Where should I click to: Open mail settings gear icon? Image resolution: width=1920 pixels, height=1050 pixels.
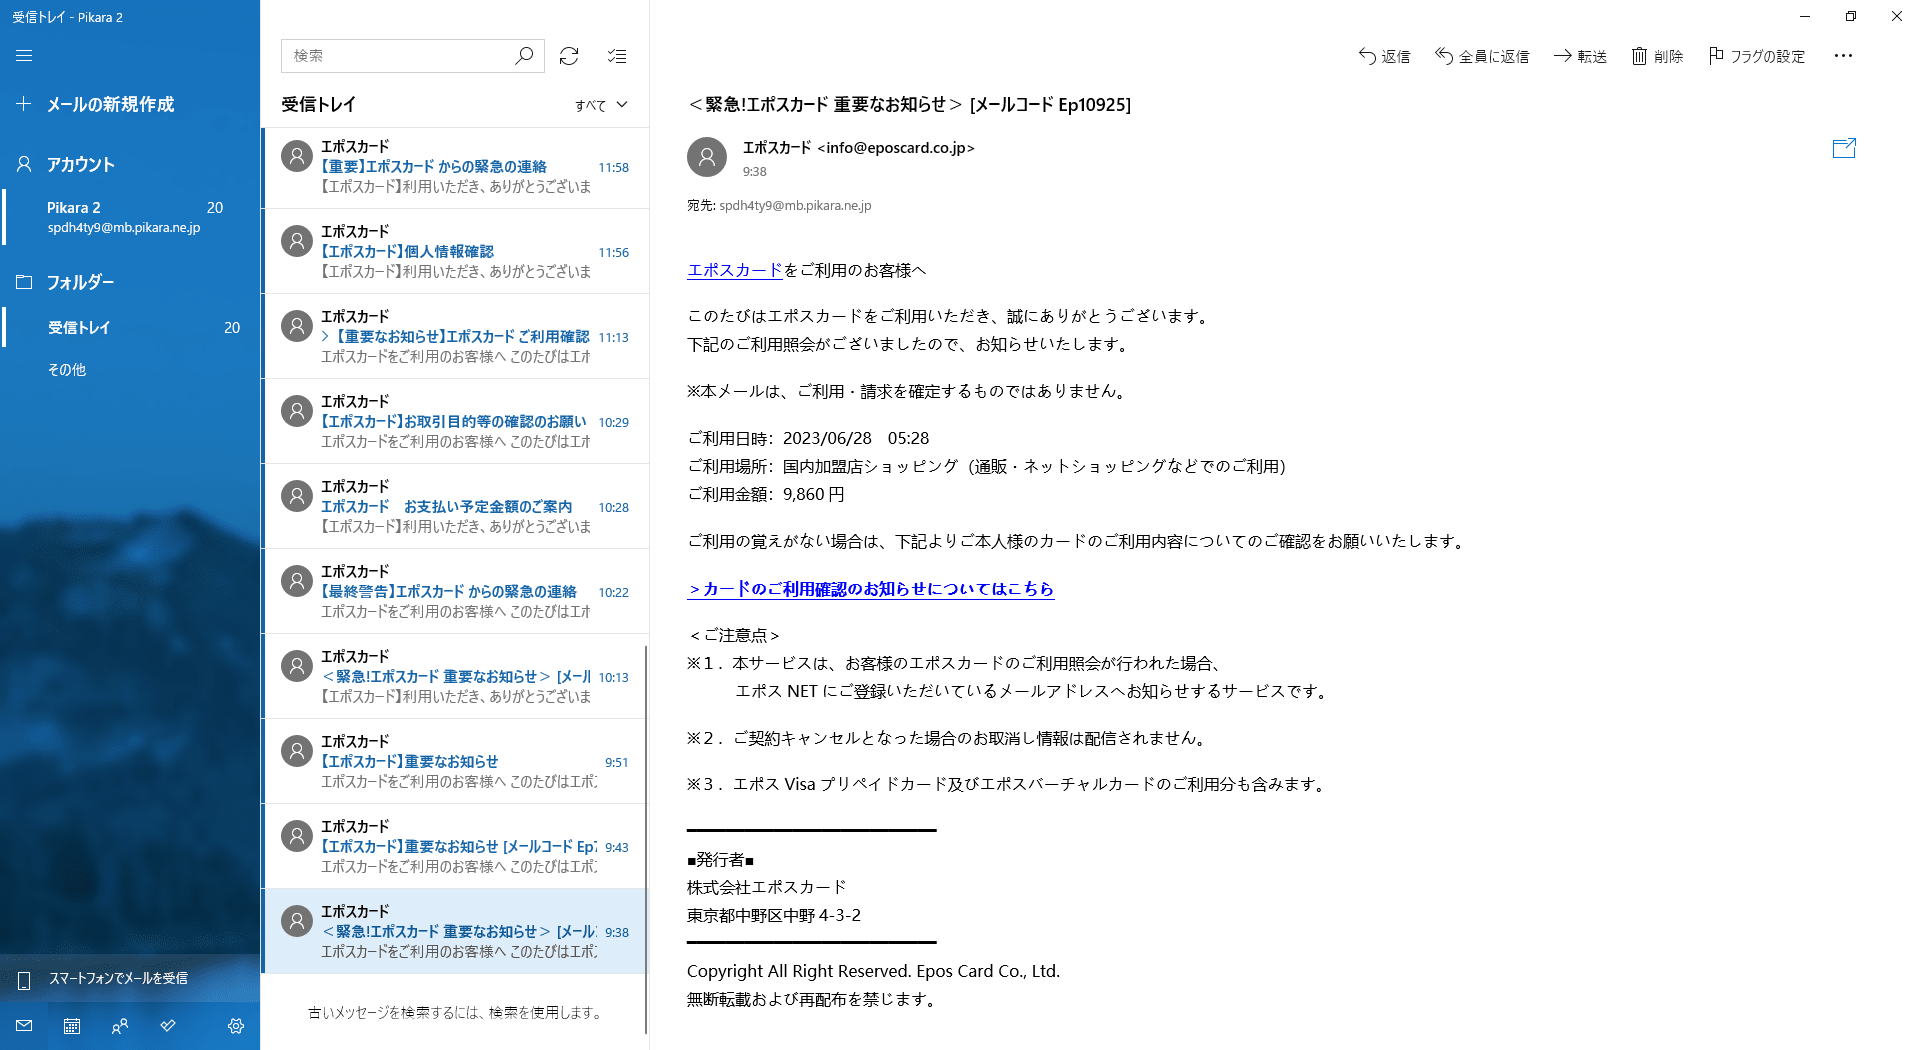point(236,1026)
